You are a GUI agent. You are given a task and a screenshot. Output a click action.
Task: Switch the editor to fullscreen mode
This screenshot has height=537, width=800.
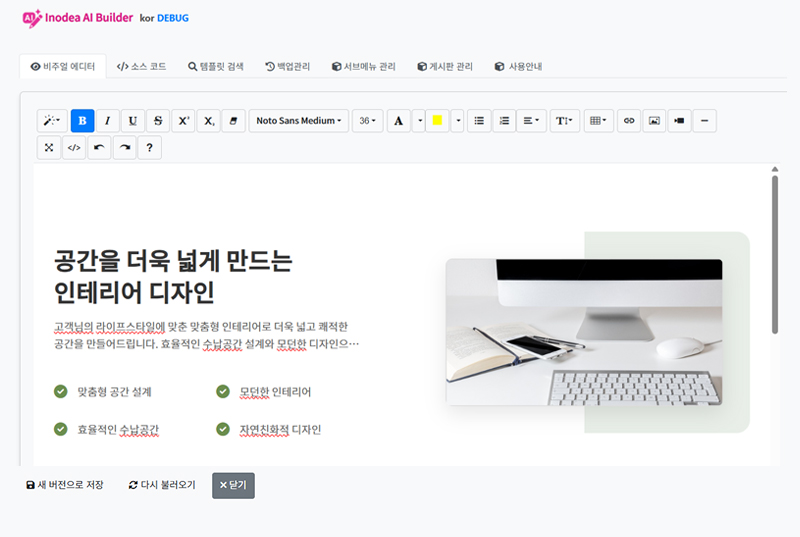point(48,148)
